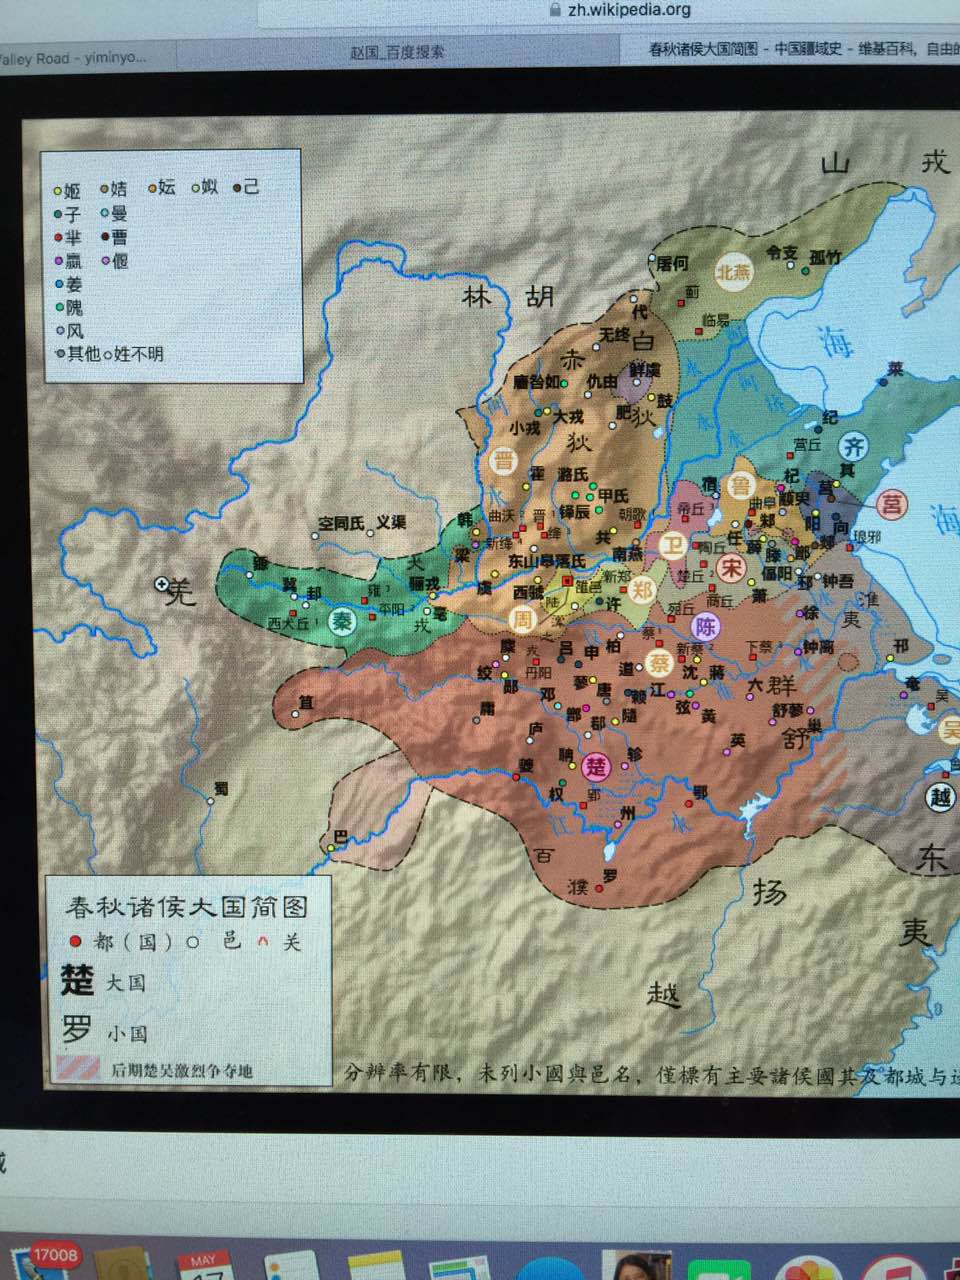The height and width of the screenshot is (1280, 960).
Task: Click the 义渠 label on the map
Action: [391, 522]
